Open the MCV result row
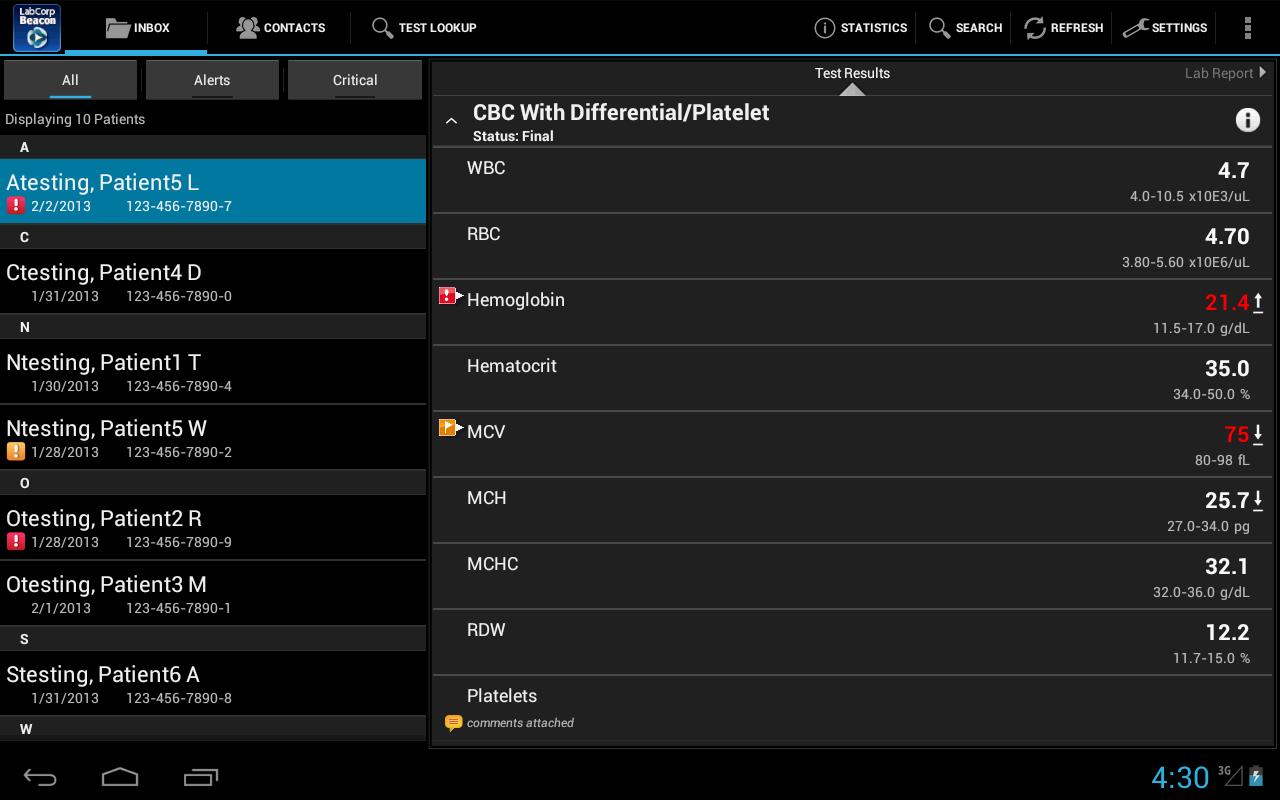The width and height of the screenshot is (1280, 800). coord(852,444)
